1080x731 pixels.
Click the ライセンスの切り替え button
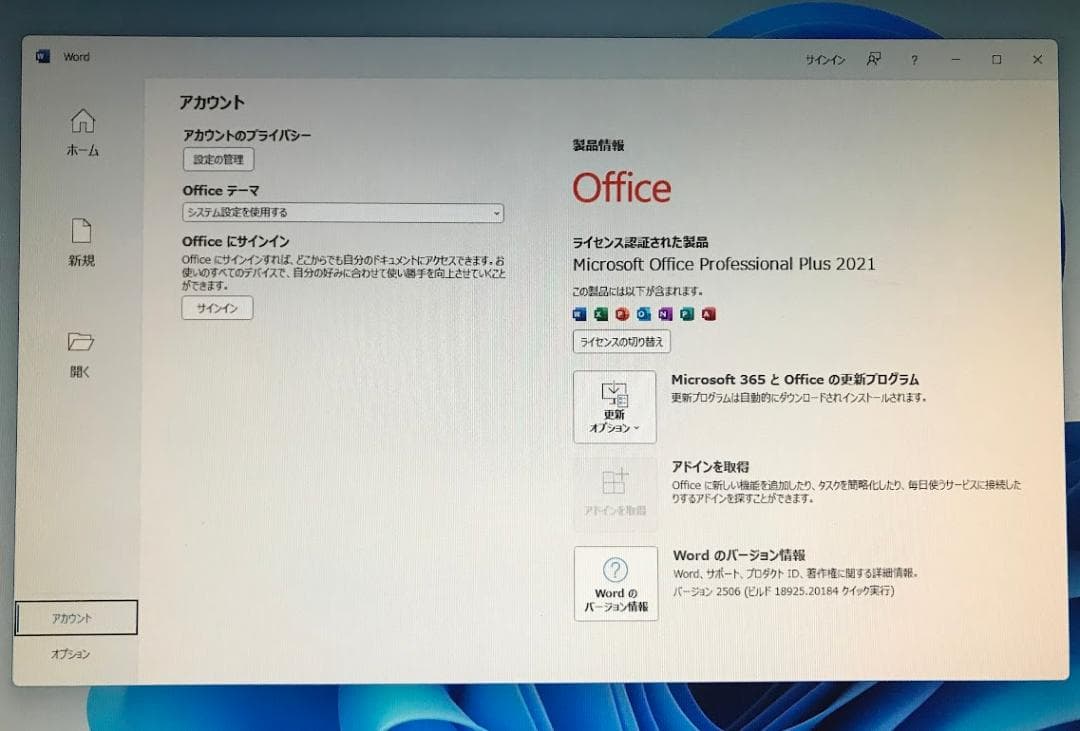[x=621, y=341]
